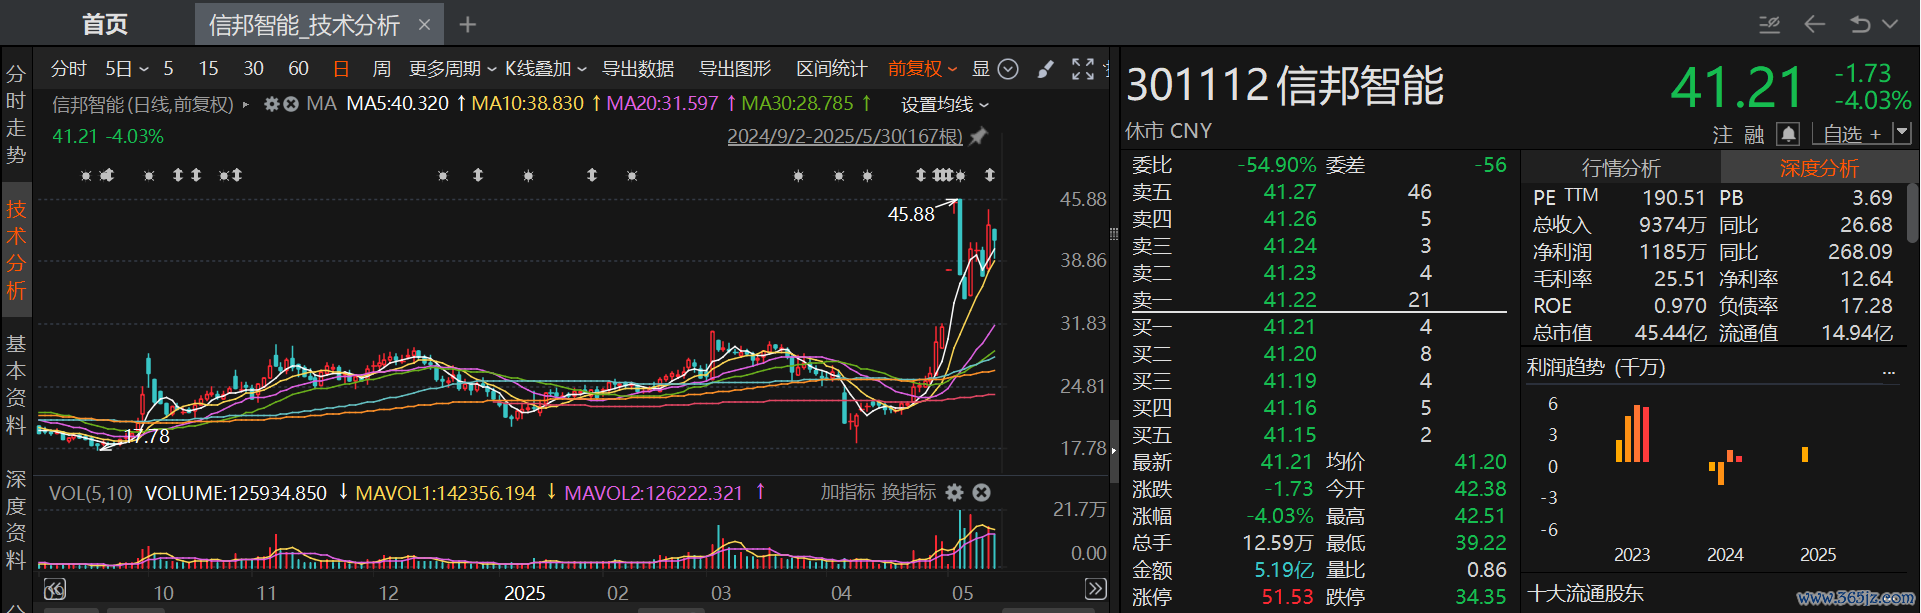Click 换指标 change indicator

[908, 492]
